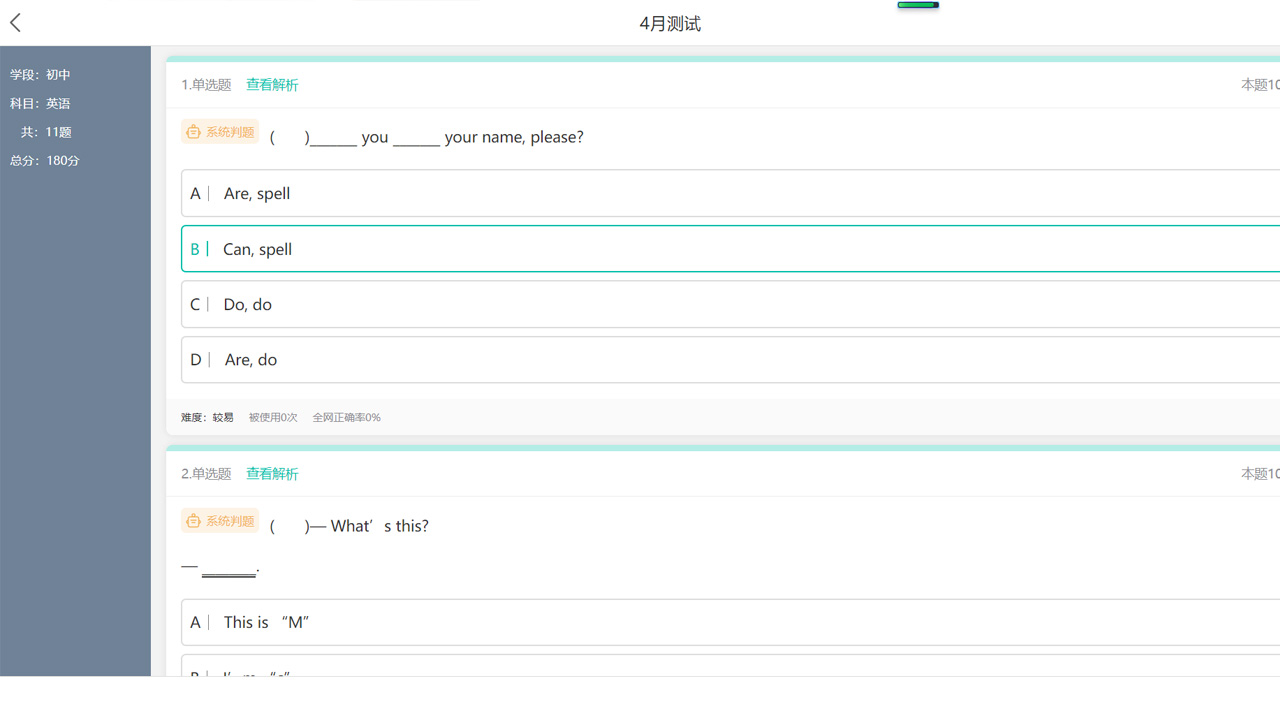The image size is (1280, 720).
Task: Select answer A "This is M" in question 2
Action: click(x=266, y=622)
